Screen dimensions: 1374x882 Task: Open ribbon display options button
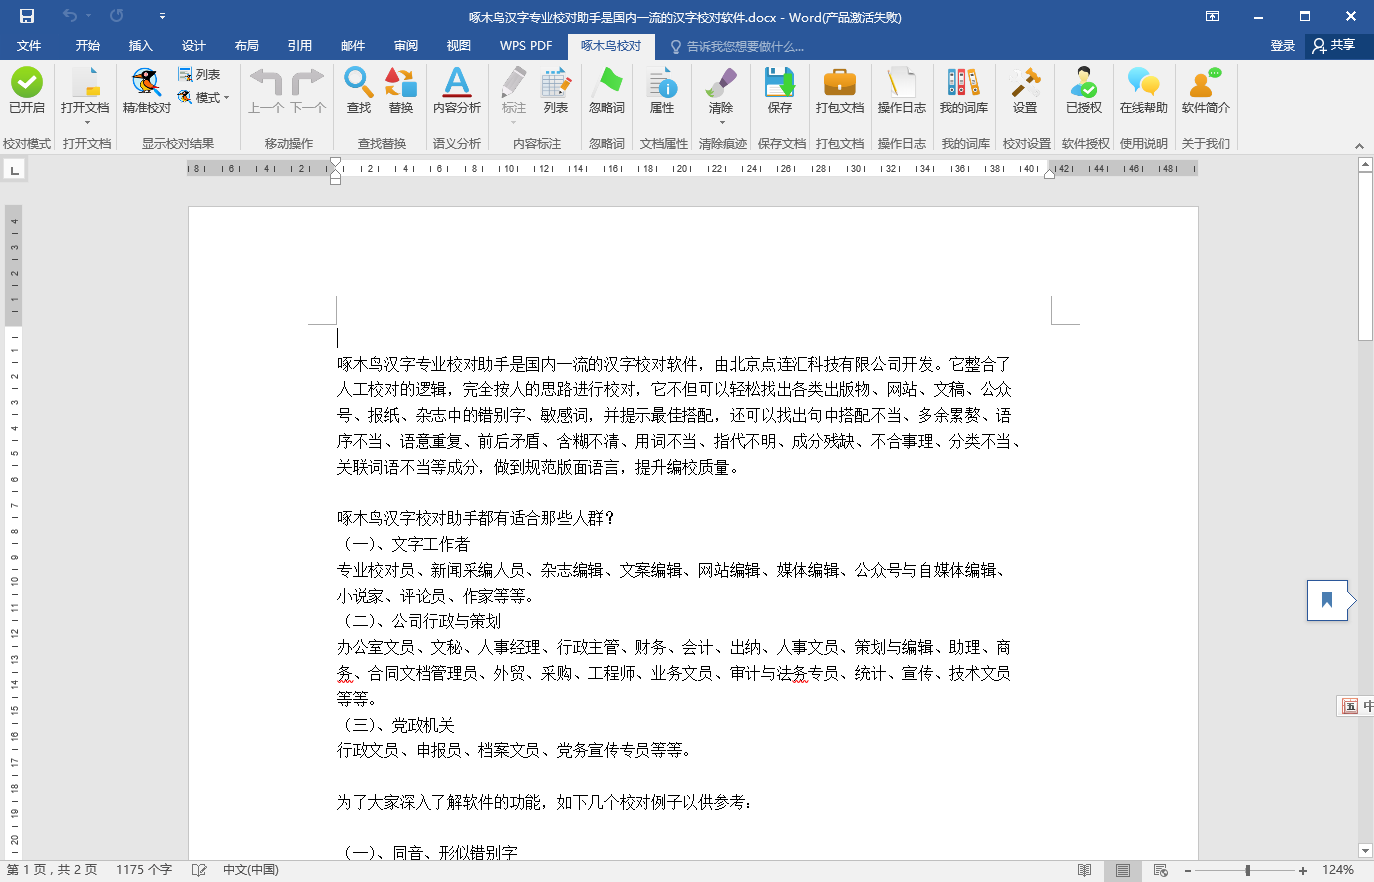coord(1212,16)
